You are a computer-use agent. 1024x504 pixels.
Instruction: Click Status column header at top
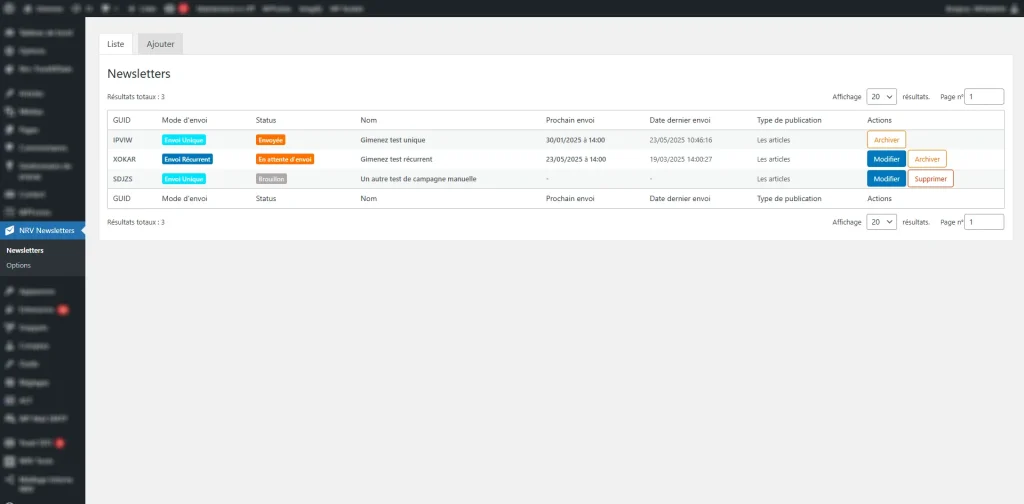[266, 120]
